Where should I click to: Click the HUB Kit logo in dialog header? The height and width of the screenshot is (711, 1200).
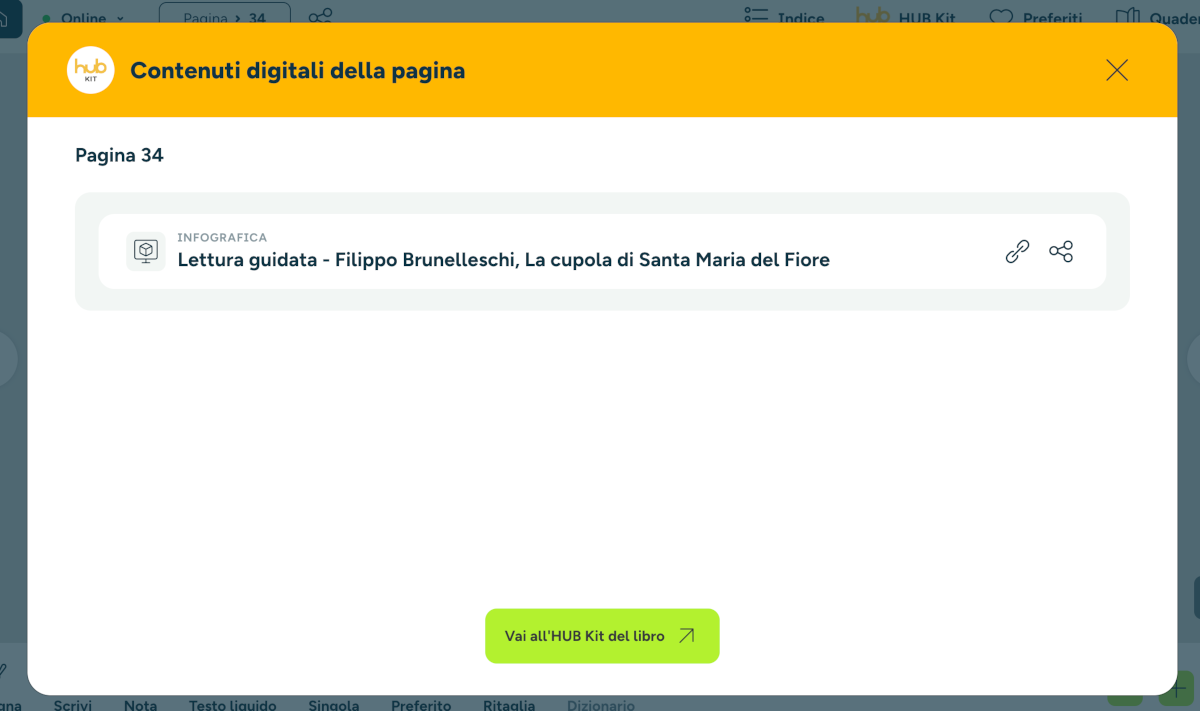91,70
